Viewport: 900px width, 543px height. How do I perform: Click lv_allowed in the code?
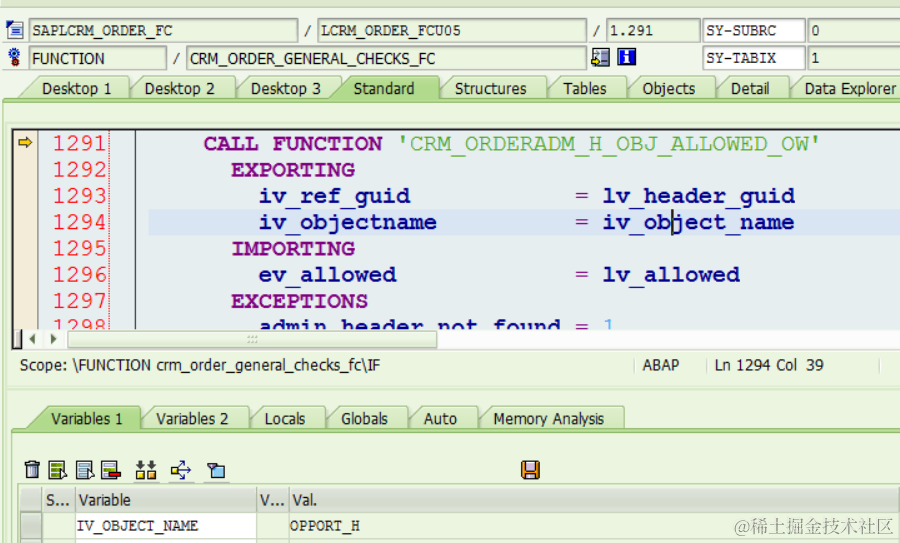671,275
